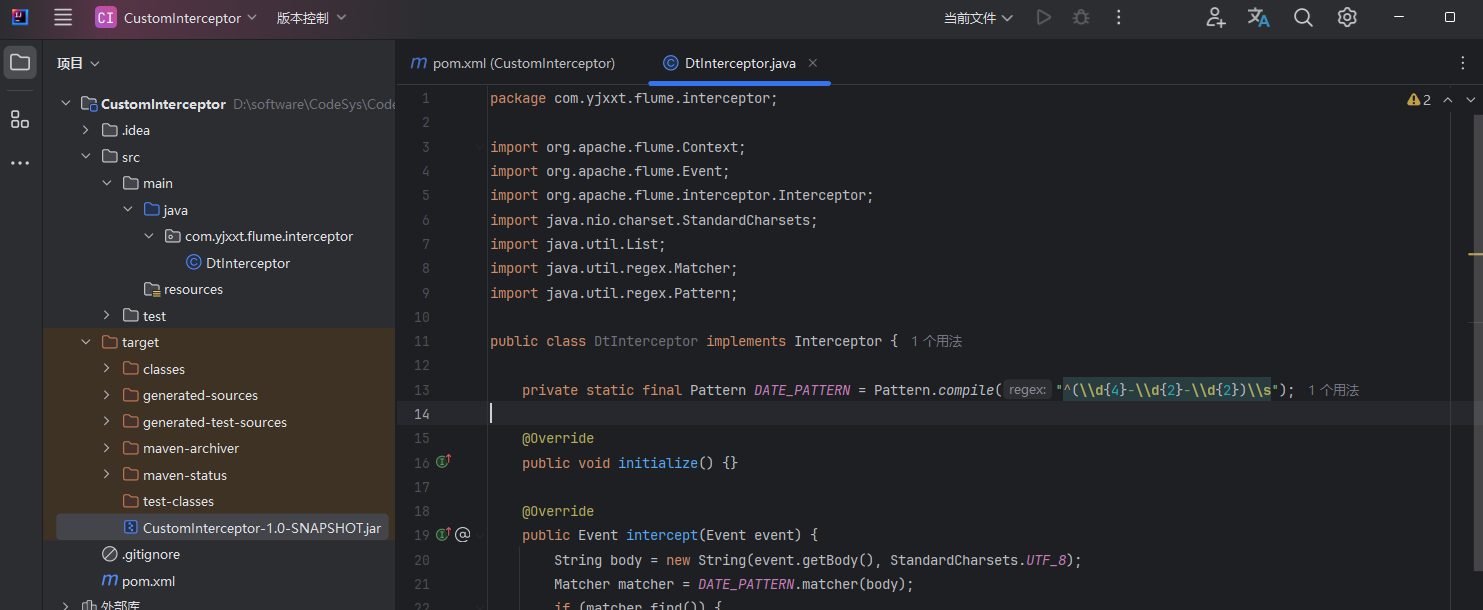Viewport: 1483px width, 610px height.
Task: Click the @ gutter marker at line 19
Action: (x=462, y=535)
